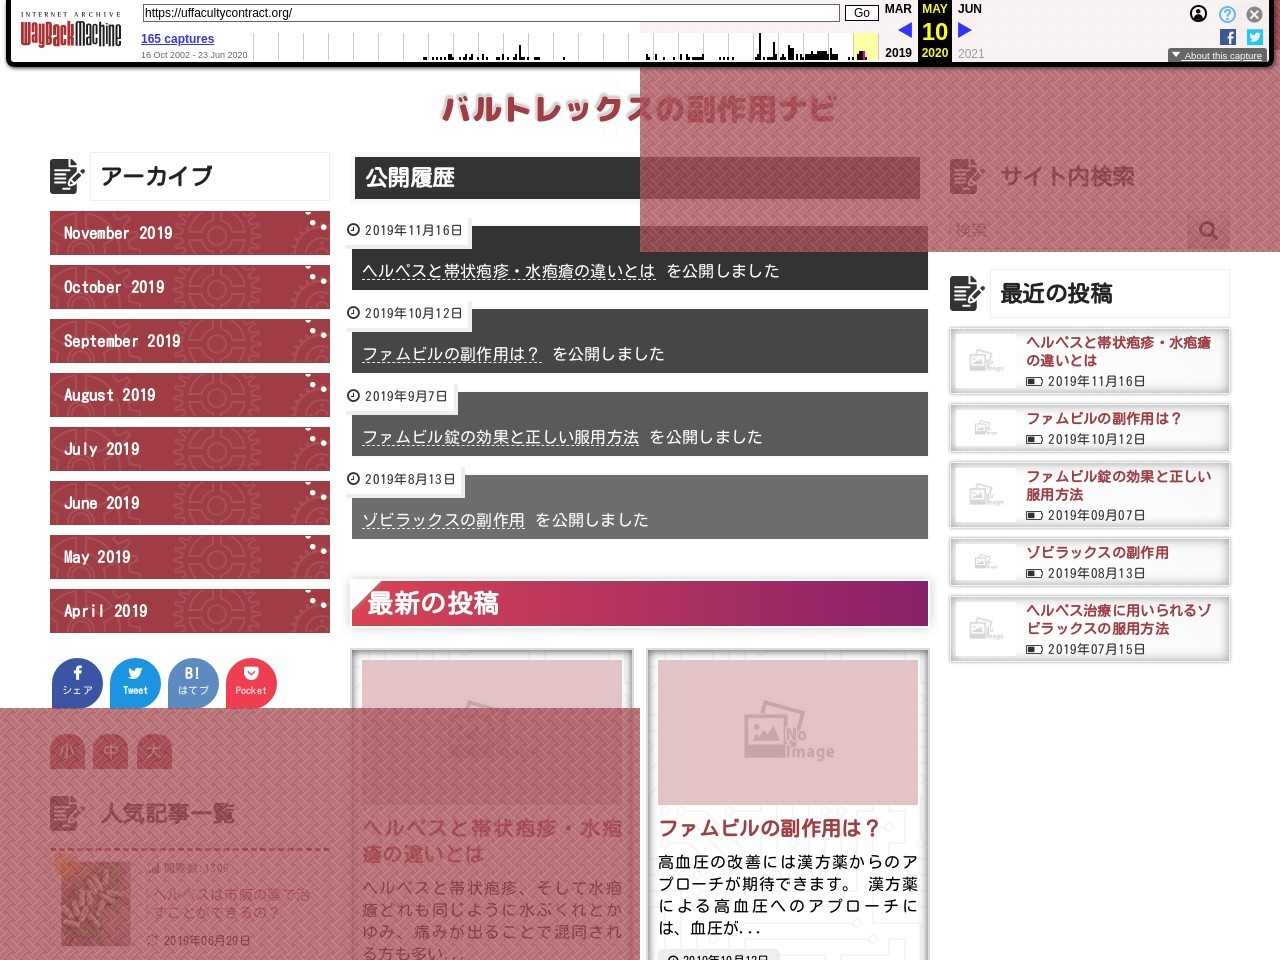This screenshot has height=960, width=1280.
Task: Share capture via Wayback Twitter icon
Action: coord(1255,37)
